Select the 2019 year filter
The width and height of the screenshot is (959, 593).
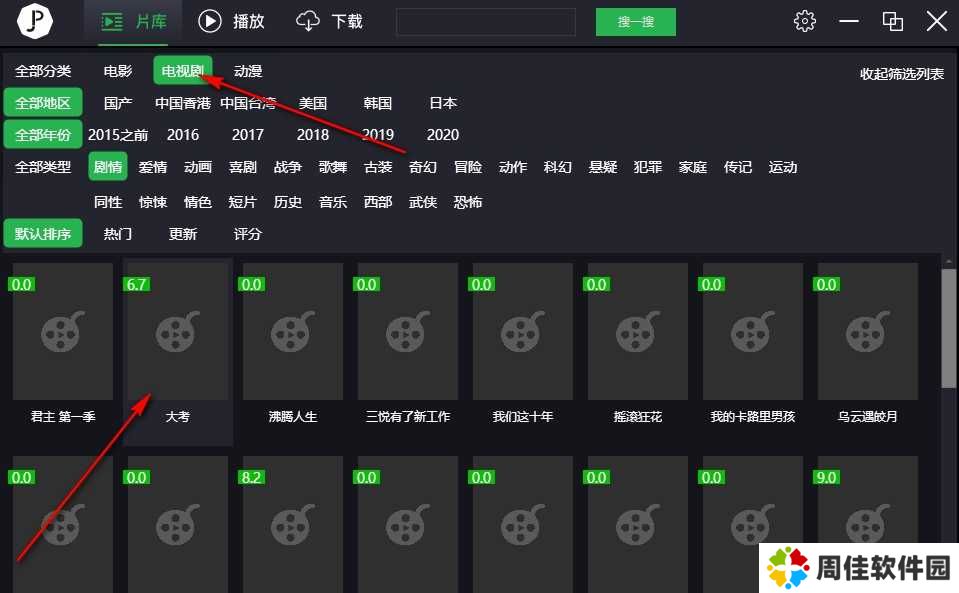[378, 134]
